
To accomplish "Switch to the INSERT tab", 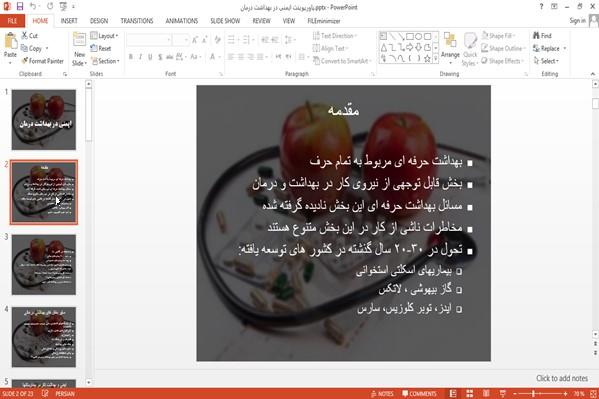I will coord(69,21).
